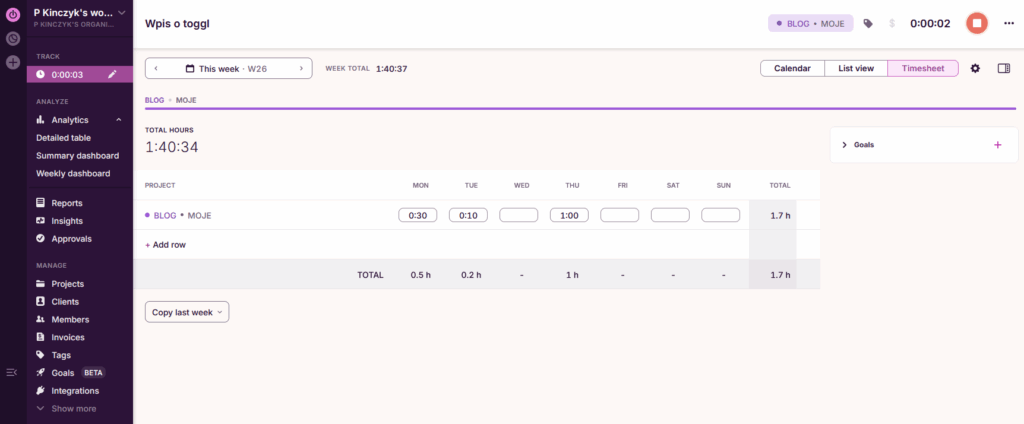This screenshot has width=1024, height=424.
Task: Click the tag icon in timer bar
Action: click(868, 24)
